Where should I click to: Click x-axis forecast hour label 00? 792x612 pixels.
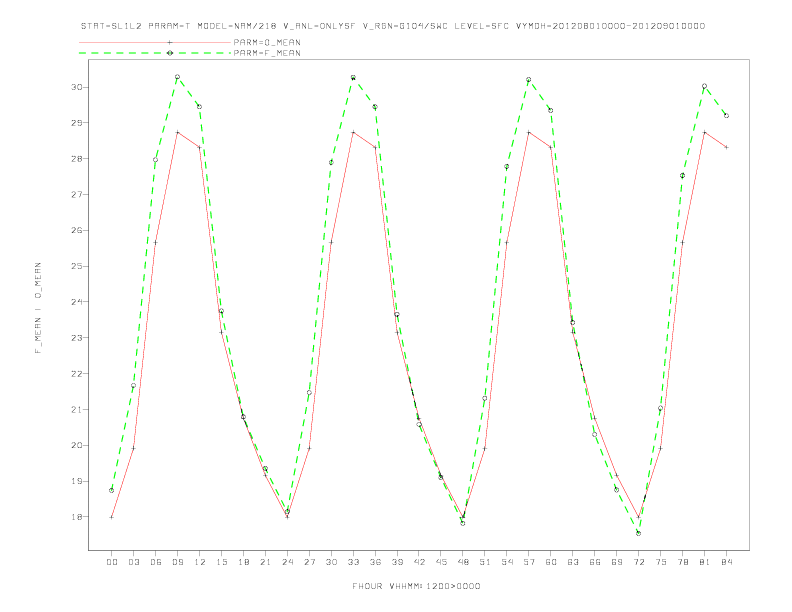[x=112, y=562]
